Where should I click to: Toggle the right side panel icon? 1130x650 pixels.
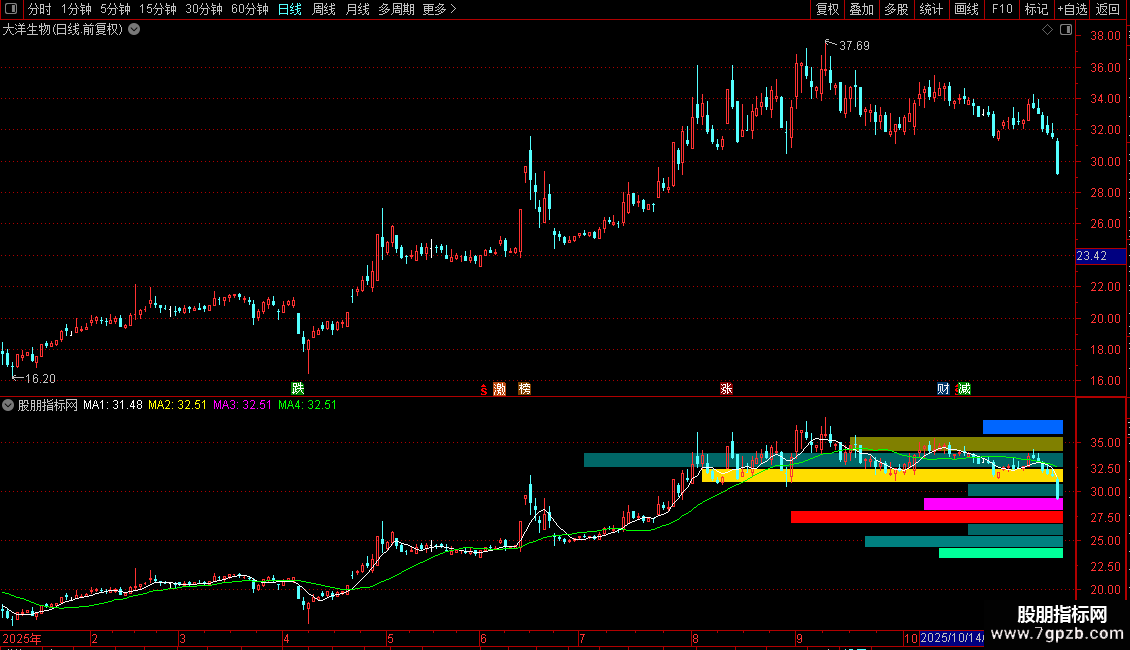(x=1066, y=30)
